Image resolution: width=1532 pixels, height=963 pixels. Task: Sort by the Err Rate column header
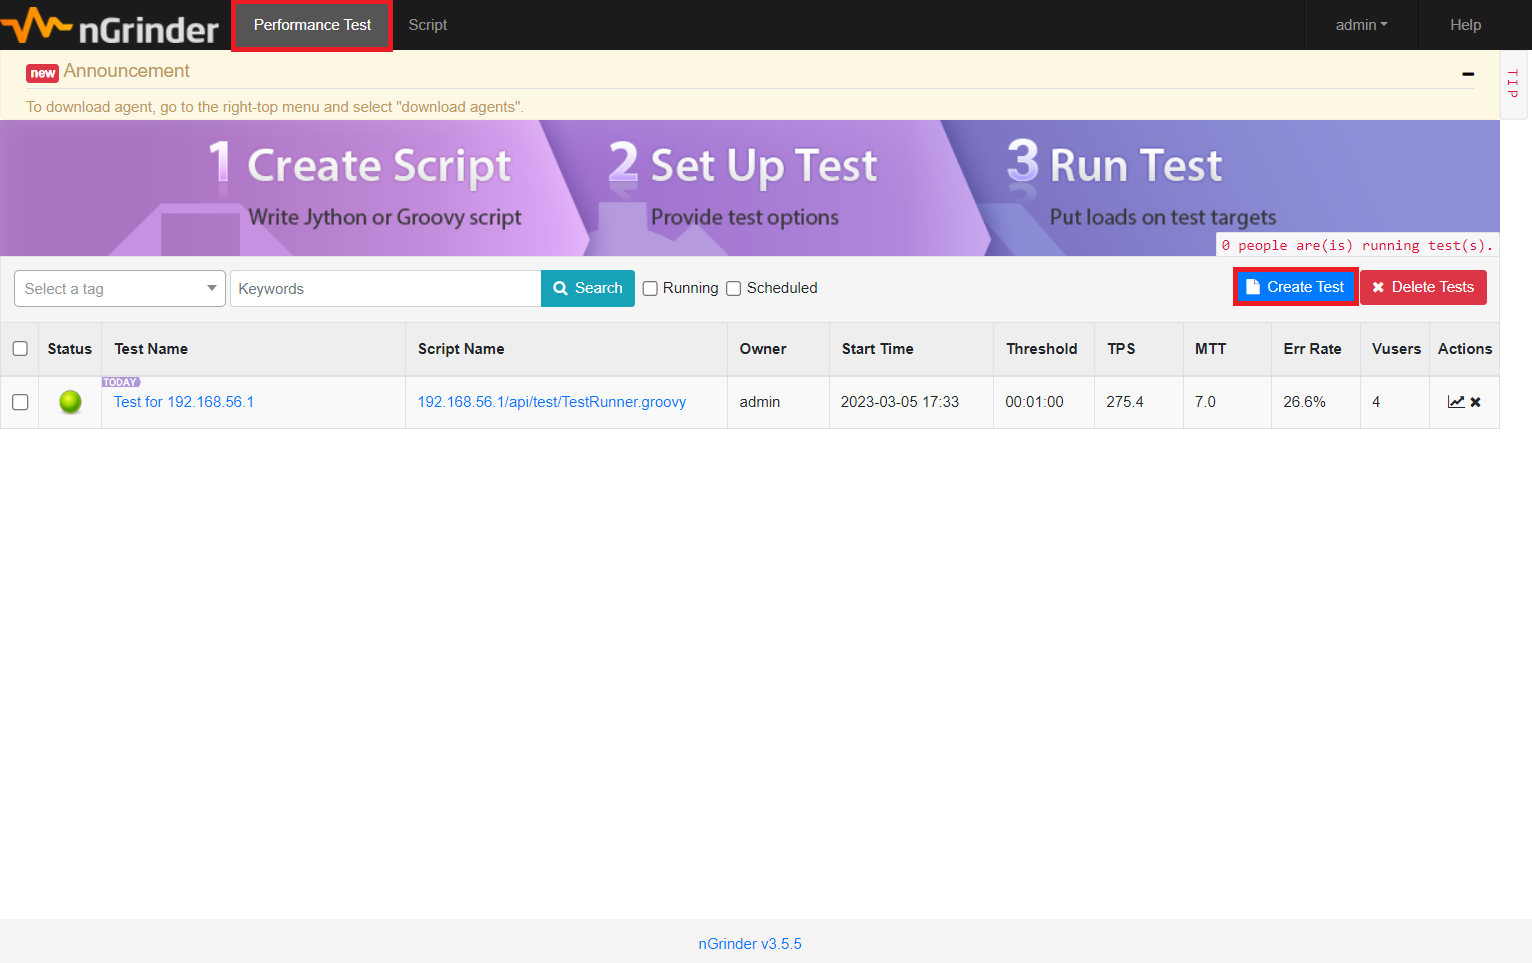pos(1312,349)
